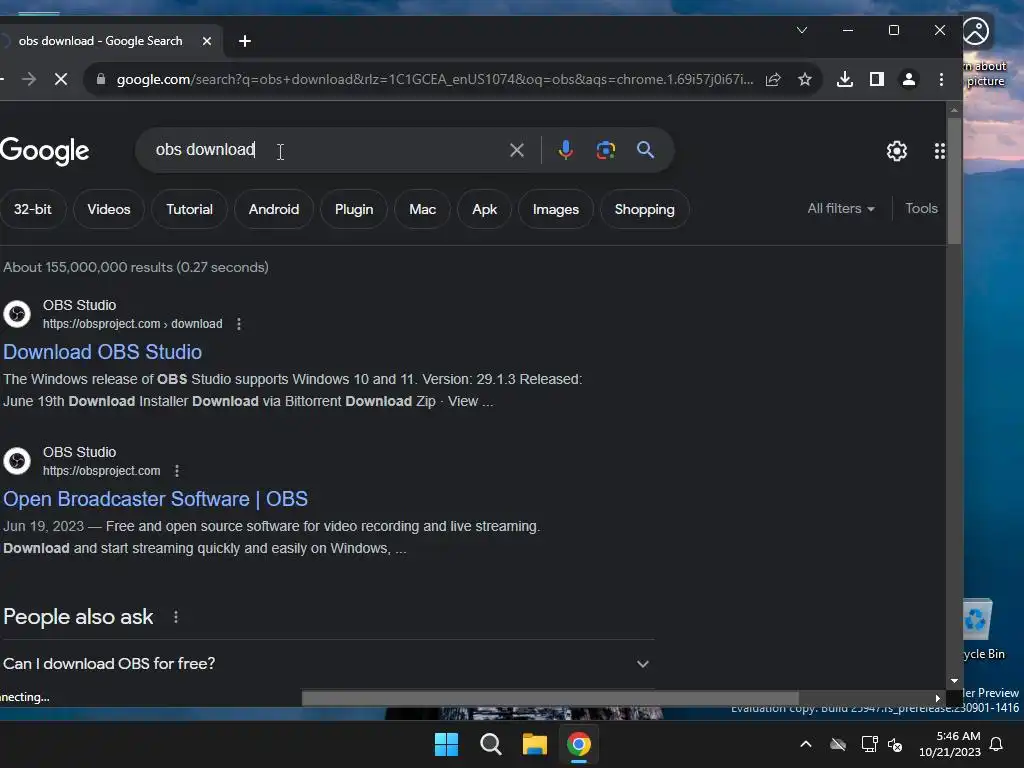
Task: Select the Apk filter chip
Action: [485, 209]
